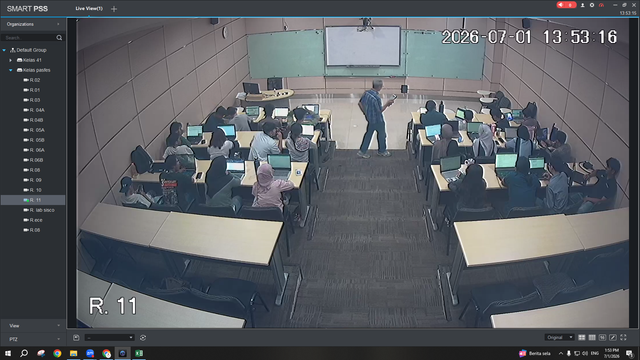The height and width of the screenshot is (360, 640).
Task: Open Windows Start menu
Action: tap(7, 353)
